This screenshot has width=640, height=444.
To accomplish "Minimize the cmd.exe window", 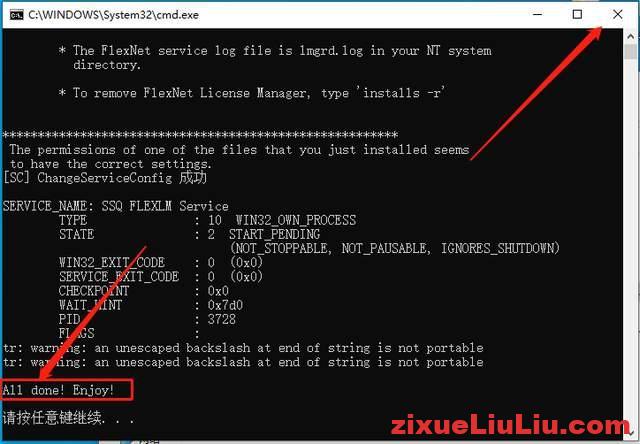I will (x=538, y=15).
